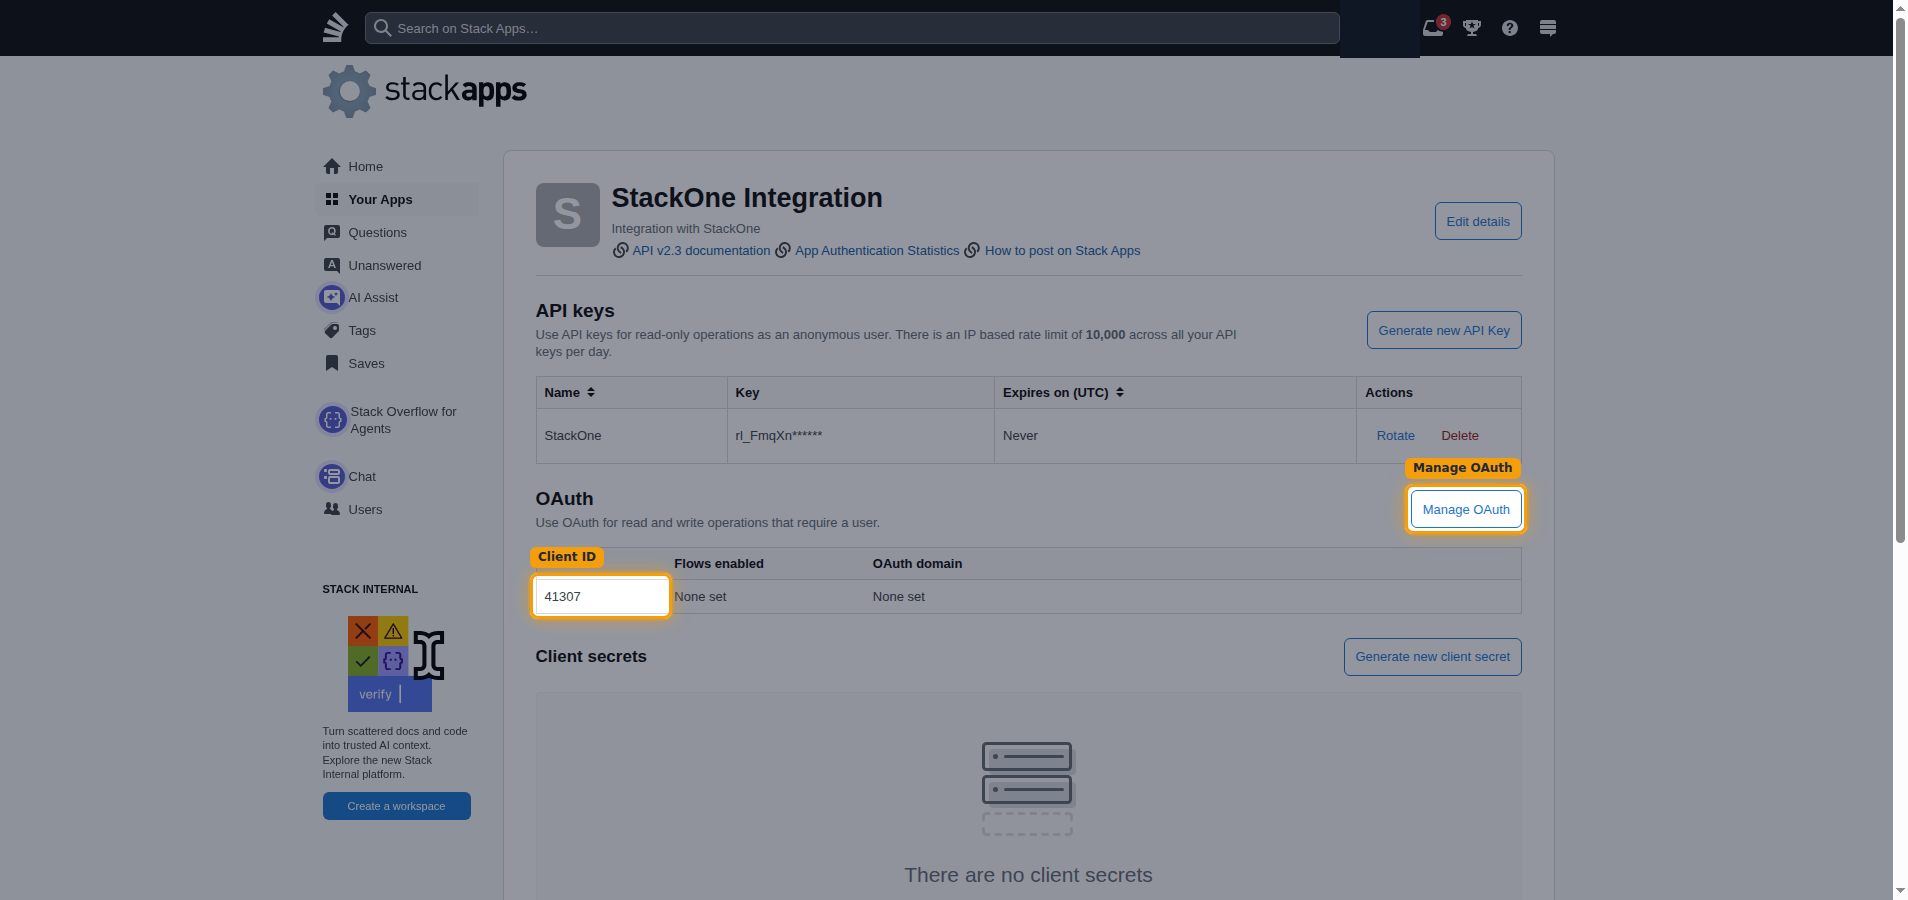Screen dimensions: 1908x900
Task: Click the page vertical scrollbar
Action: click(x=1900, y=280)
